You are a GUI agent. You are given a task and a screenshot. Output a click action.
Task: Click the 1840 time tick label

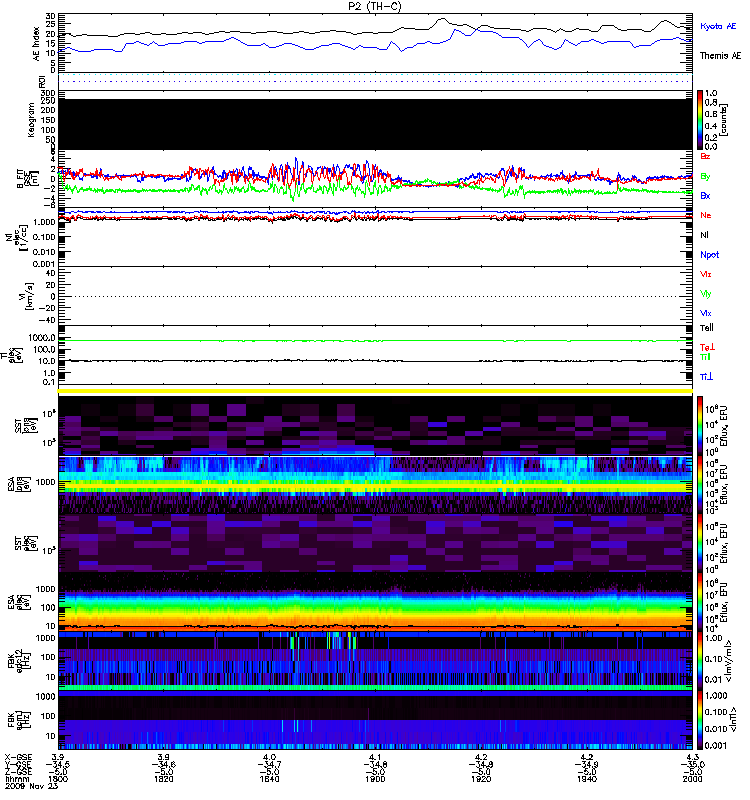[x=269, y=779]
